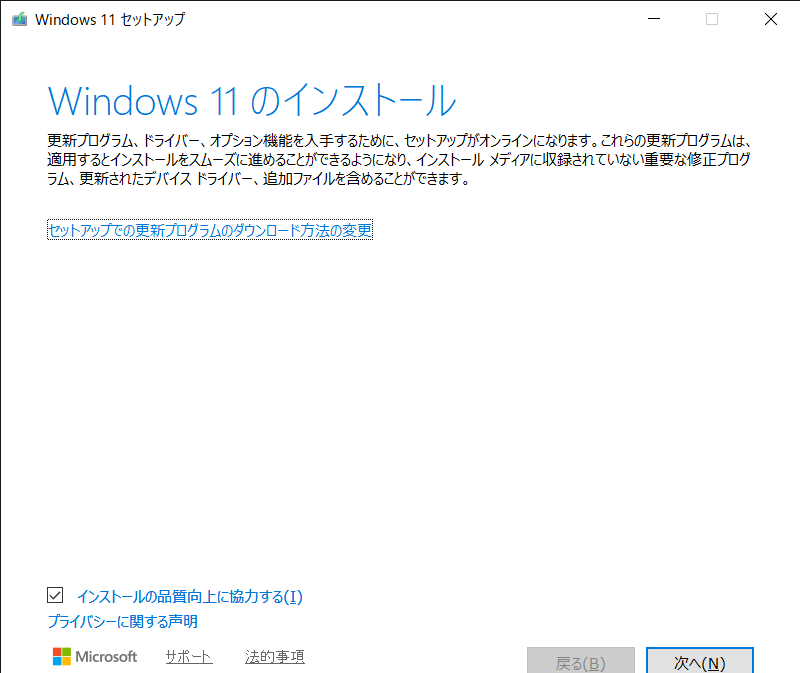Viewport: 800px width, 673px height.
Task: Click the 戻る(B) button
Action: [581, 661]
